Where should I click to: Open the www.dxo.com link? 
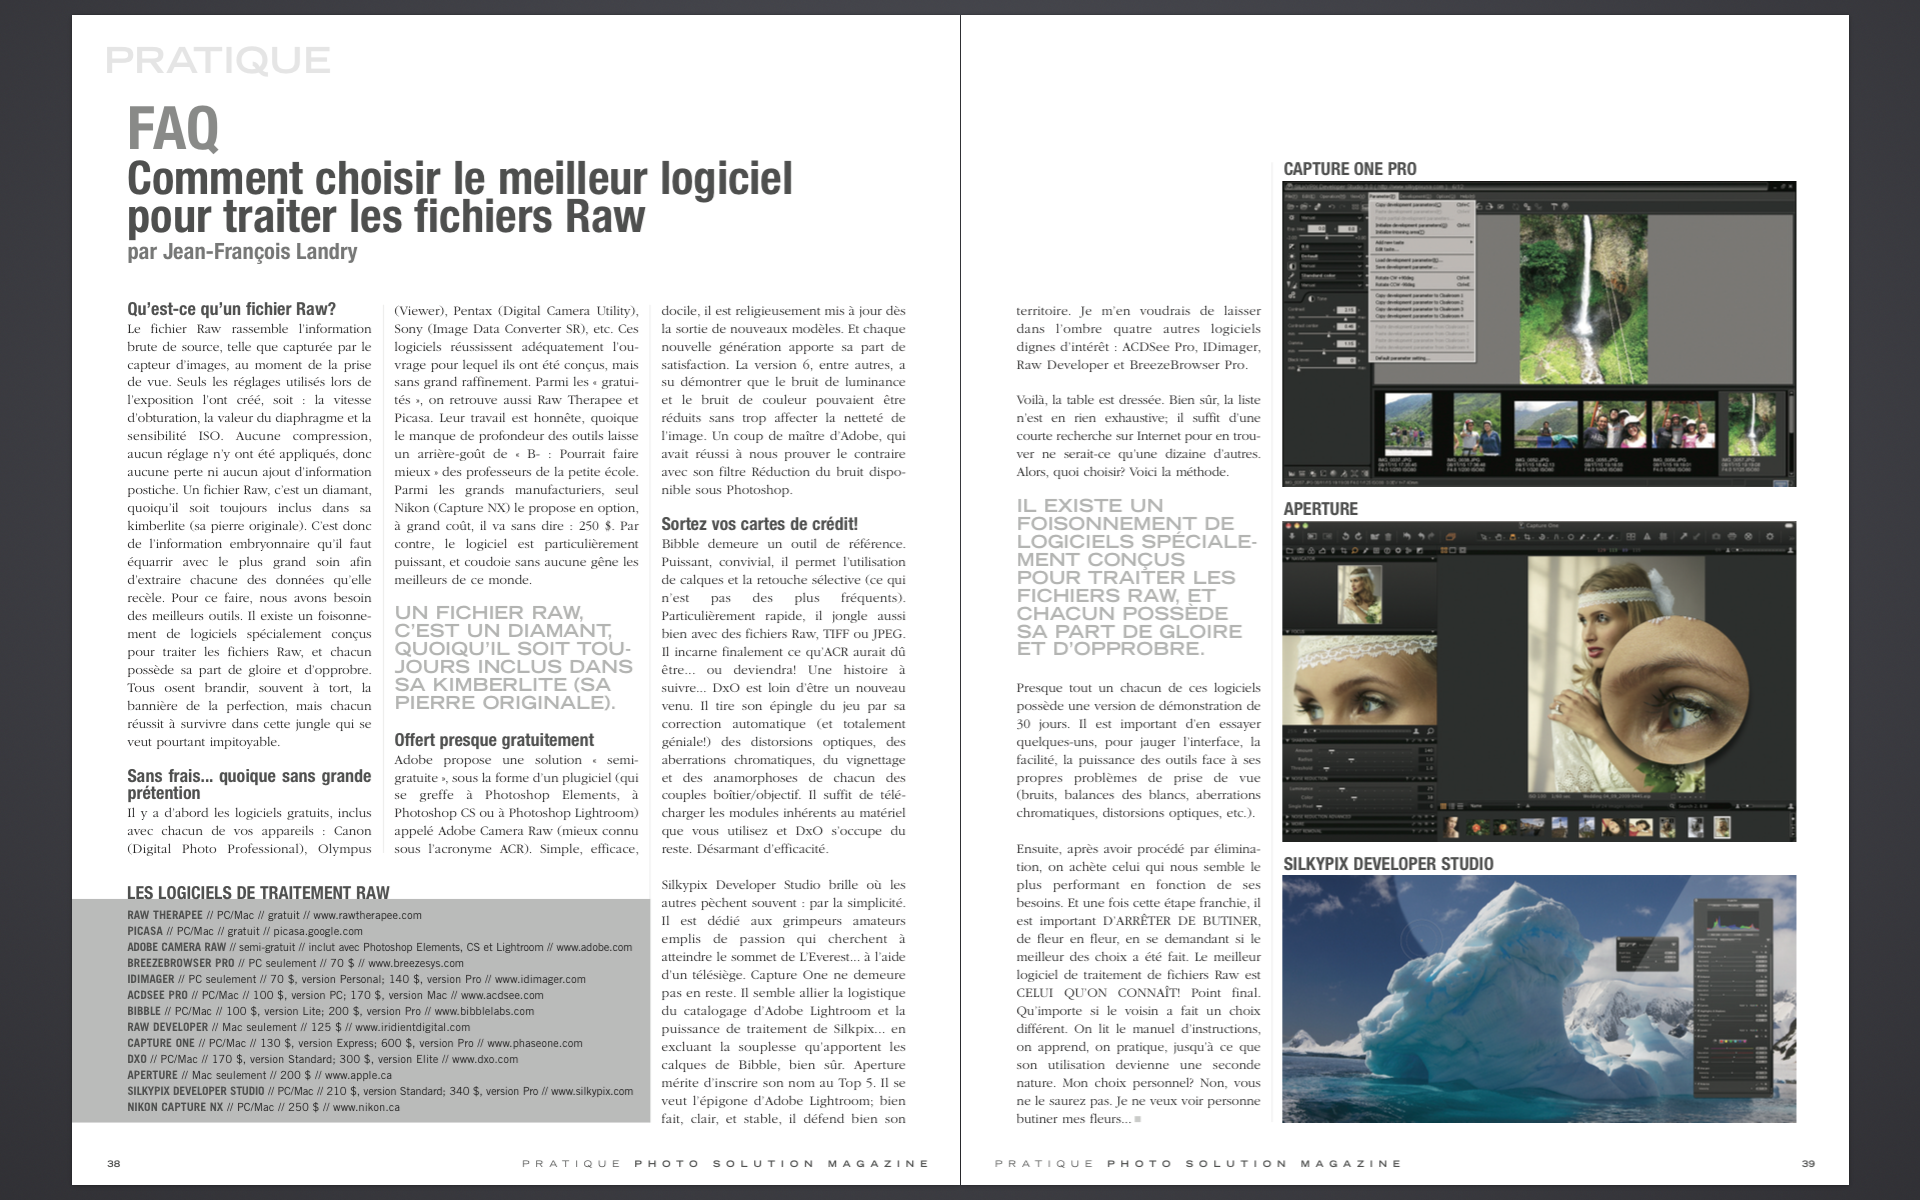(x=485, y=1059)
